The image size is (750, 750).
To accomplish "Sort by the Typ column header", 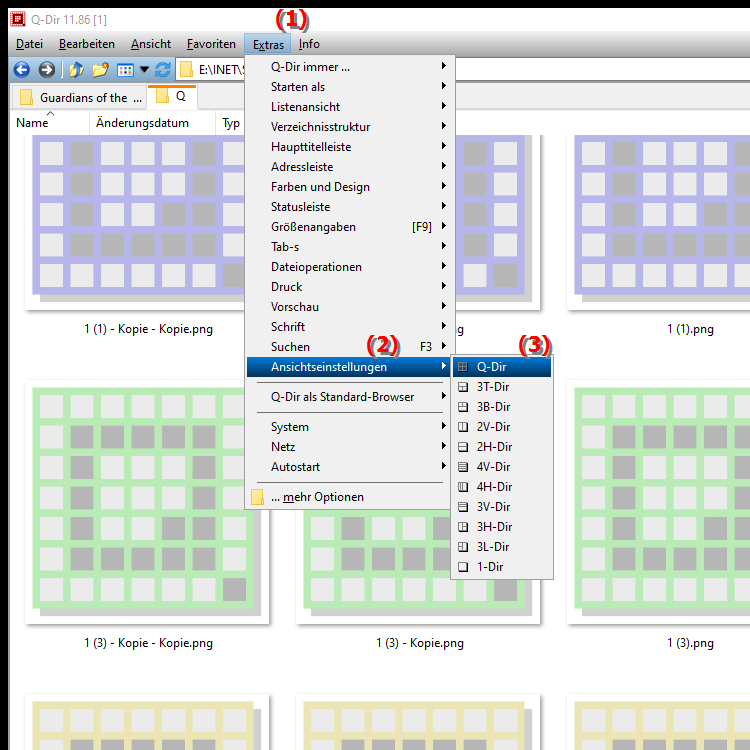I will coord(231,123).
